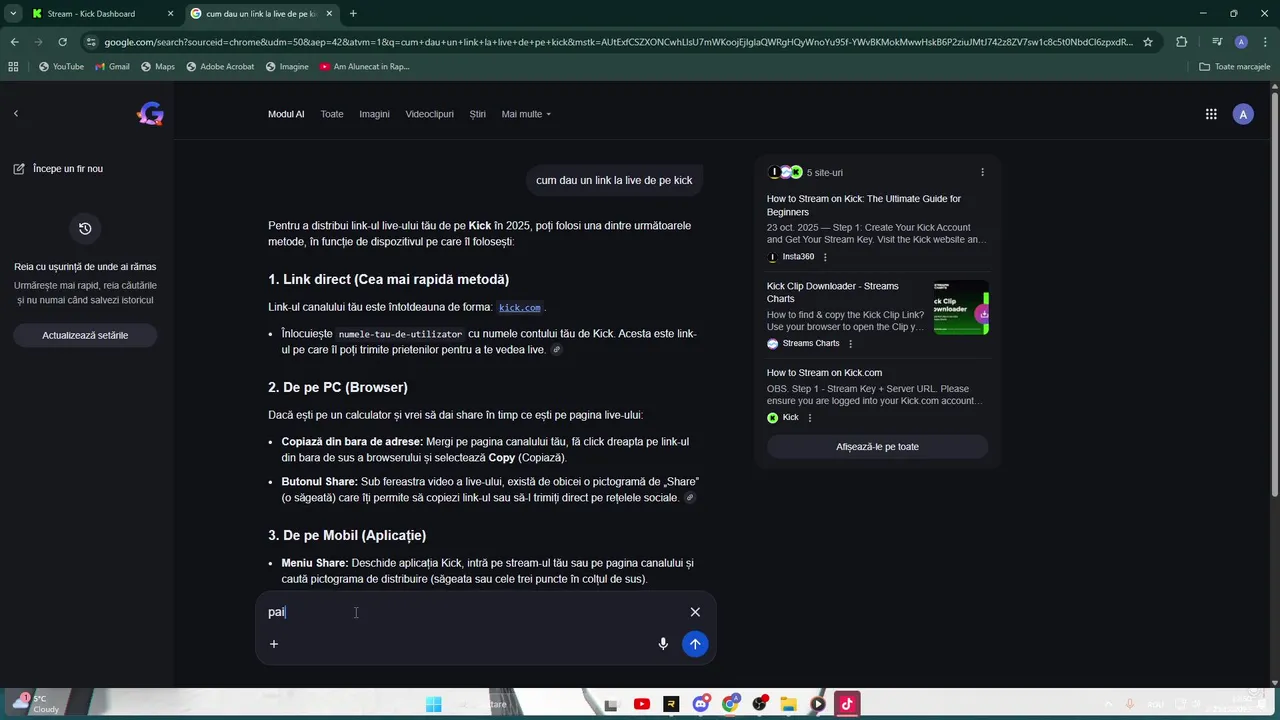1280x720 pixels.
Task: Select the Toate search tab
Action: (x=332, y=114)
